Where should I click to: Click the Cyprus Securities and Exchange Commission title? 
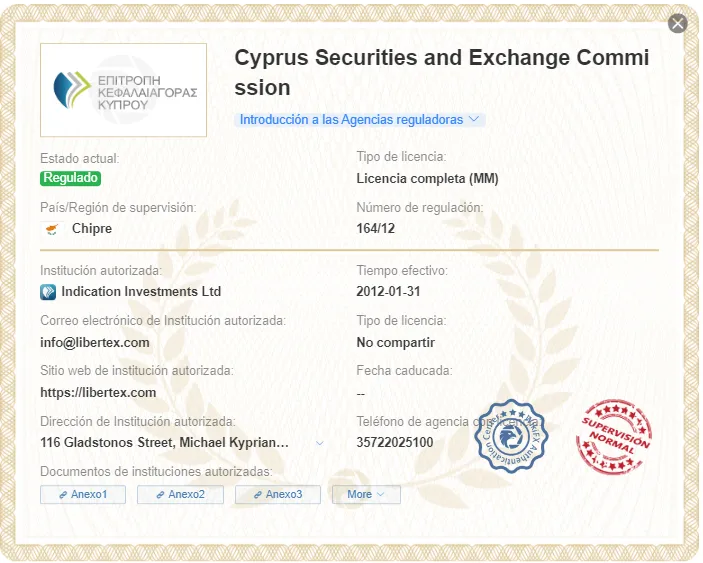tap(442, 72)
